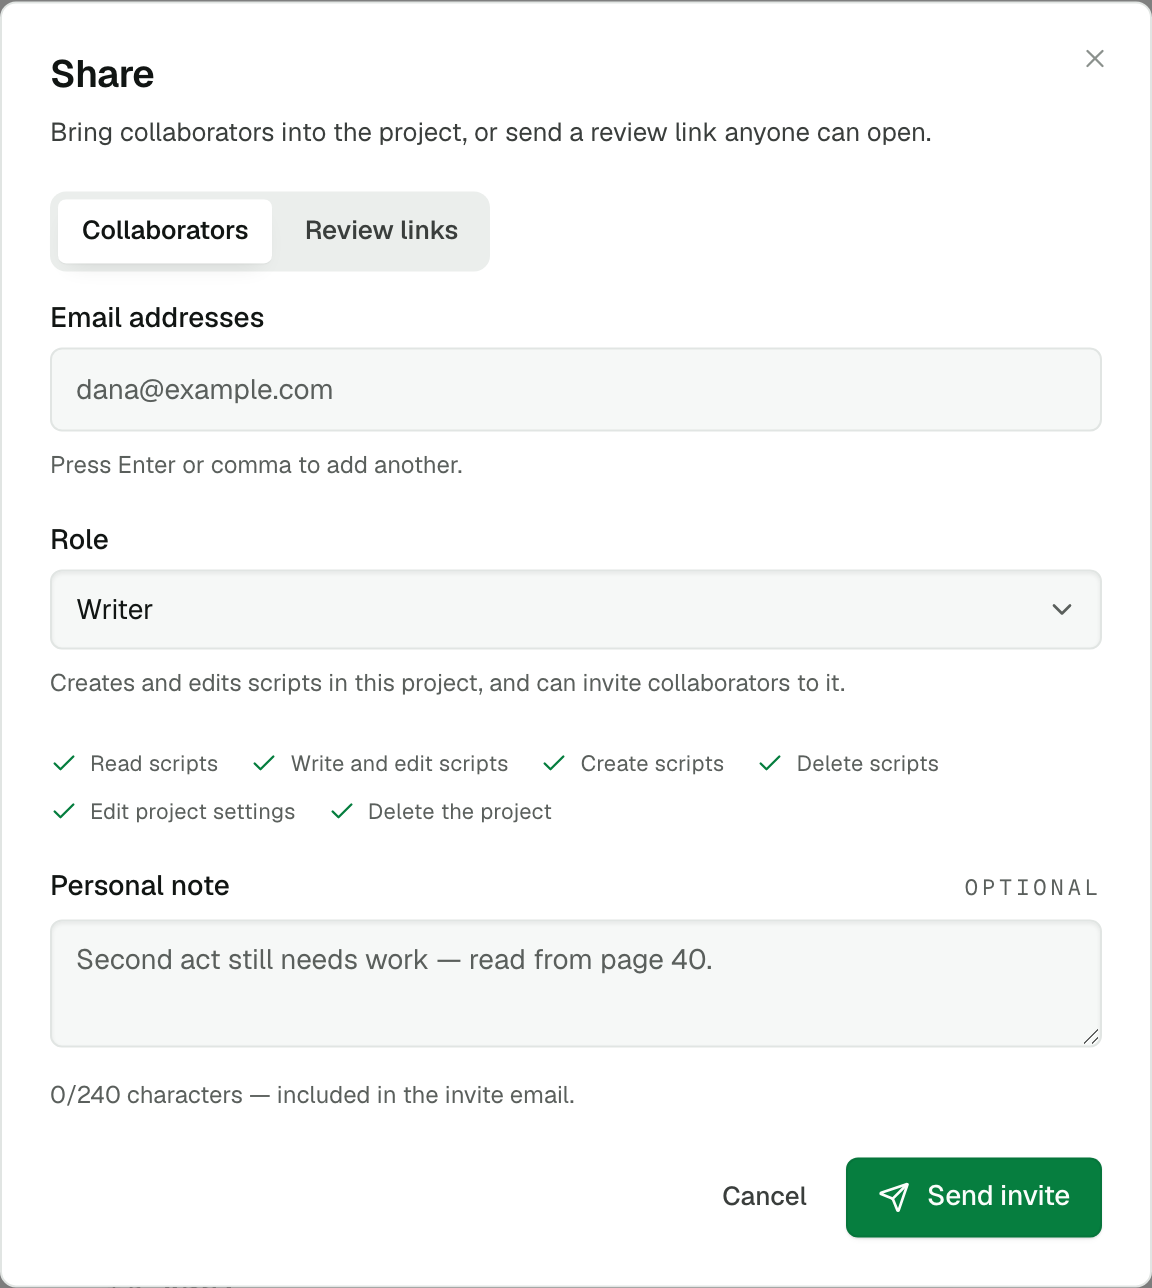Click the Cancel button
The height and width of the screenshot is (1288, 1152).
[x=764, y=1197]
